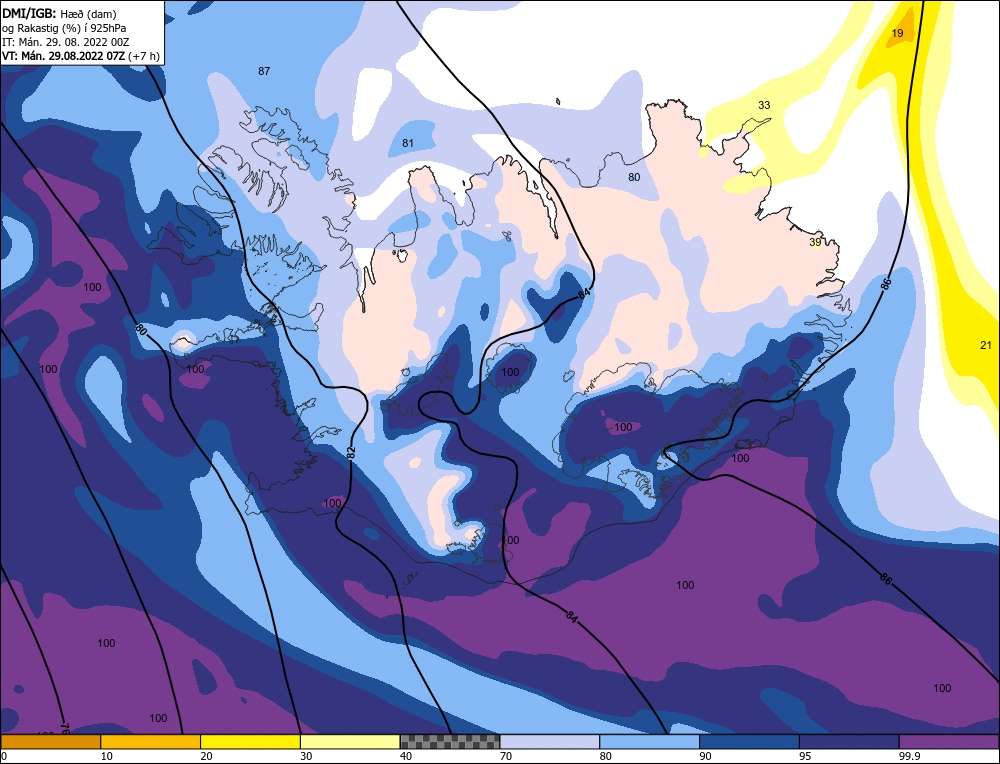The width and height of the screenshot is (1000, 764).
Task: Click the medium blue 90–95 legend swatch
Action: 749,741
